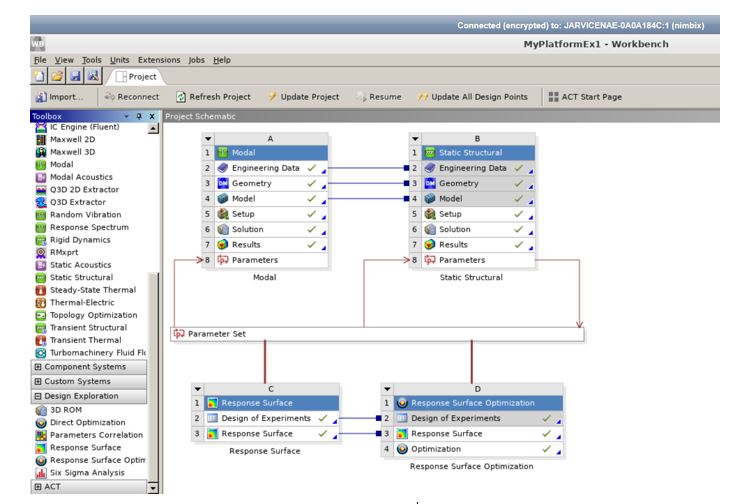Select Setup cell in Static Structural B
756x504 pixels.
[478, 214]
